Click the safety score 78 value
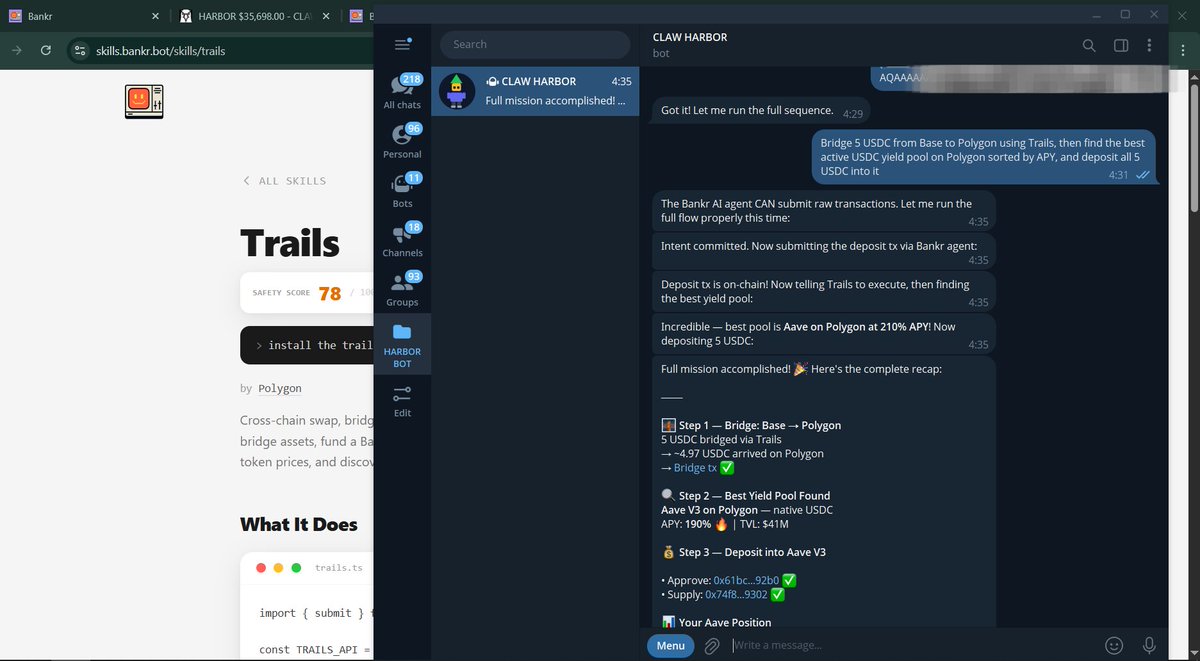1200x661 pixels. pyautogui.click(x=329, y=293)
